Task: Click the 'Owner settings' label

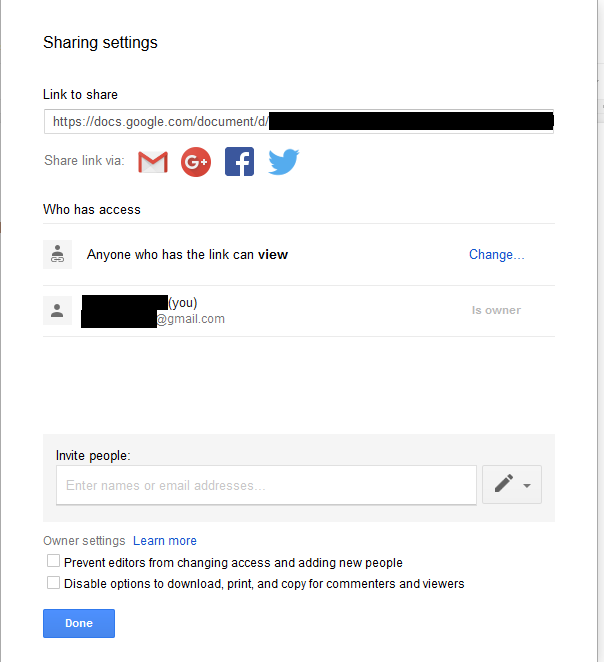Action: (84, 541)
